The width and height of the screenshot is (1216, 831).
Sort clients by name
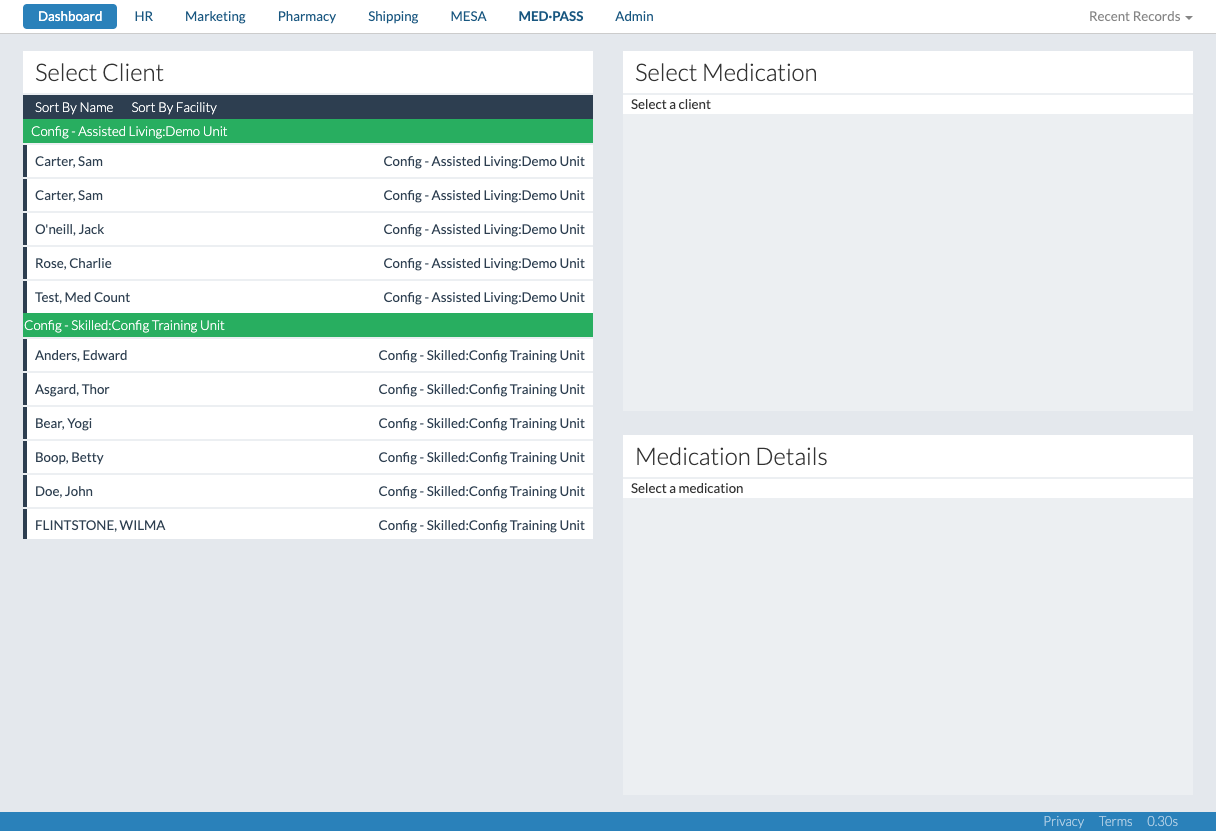[74, 107]
